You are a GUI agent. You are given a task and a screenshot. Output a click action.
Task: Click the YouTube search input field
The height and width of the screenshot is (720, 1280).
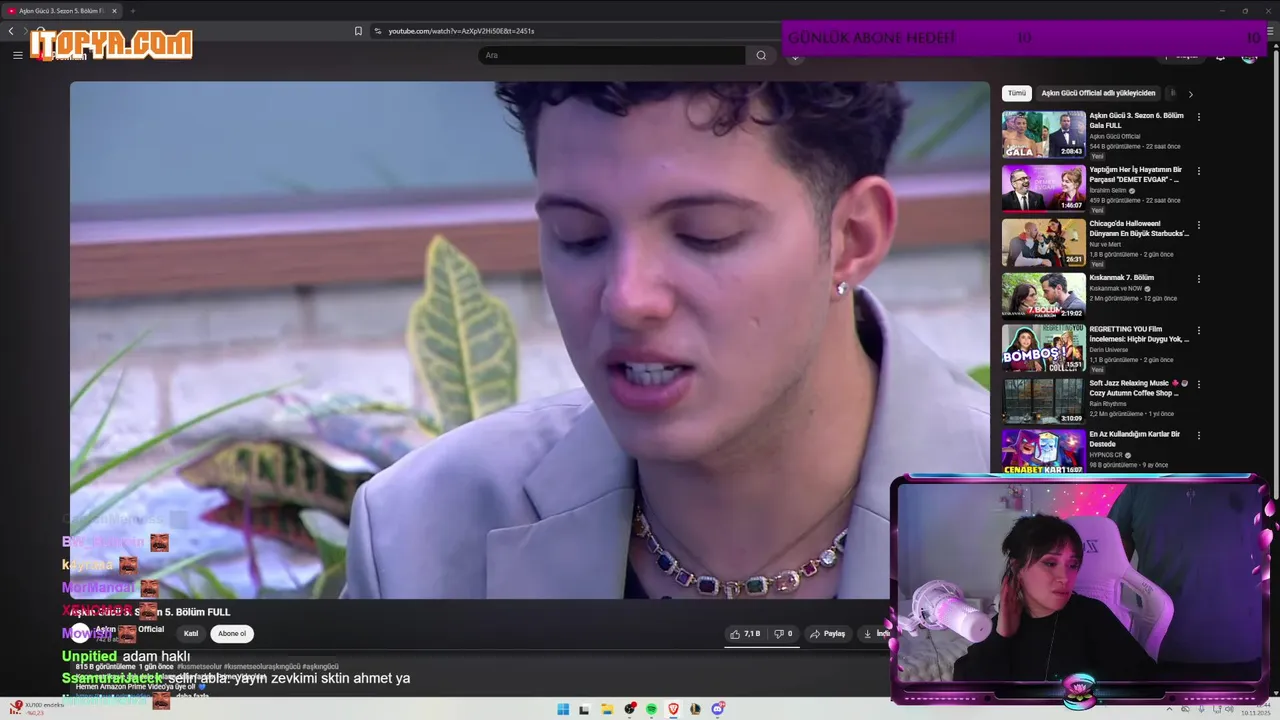tap(611, 55)
